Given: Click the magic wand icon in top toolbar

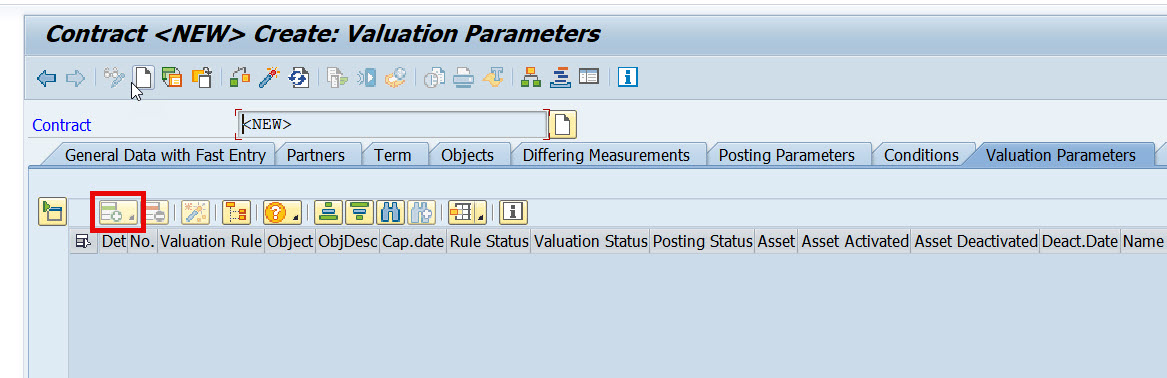Looking at the screenshot, I should click(x=269, y=77).
